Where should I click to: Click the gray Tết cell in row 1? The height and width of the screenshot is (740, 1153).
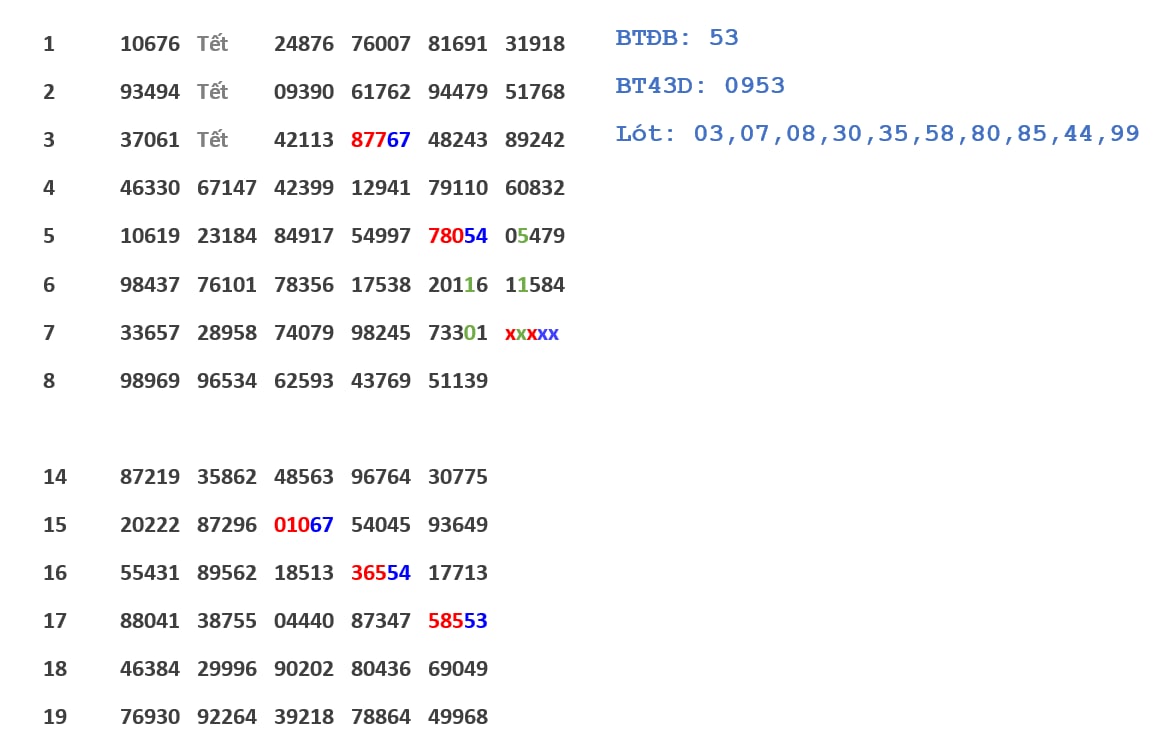click(212, 44)
